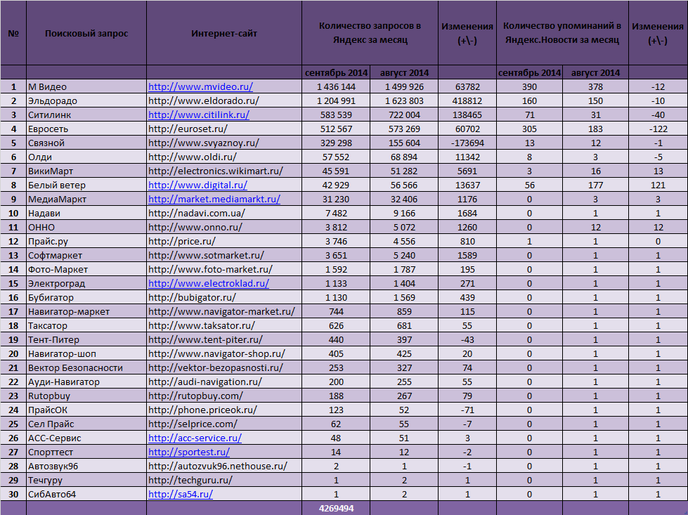Open the electroklad.ru hyperlink

208,283
